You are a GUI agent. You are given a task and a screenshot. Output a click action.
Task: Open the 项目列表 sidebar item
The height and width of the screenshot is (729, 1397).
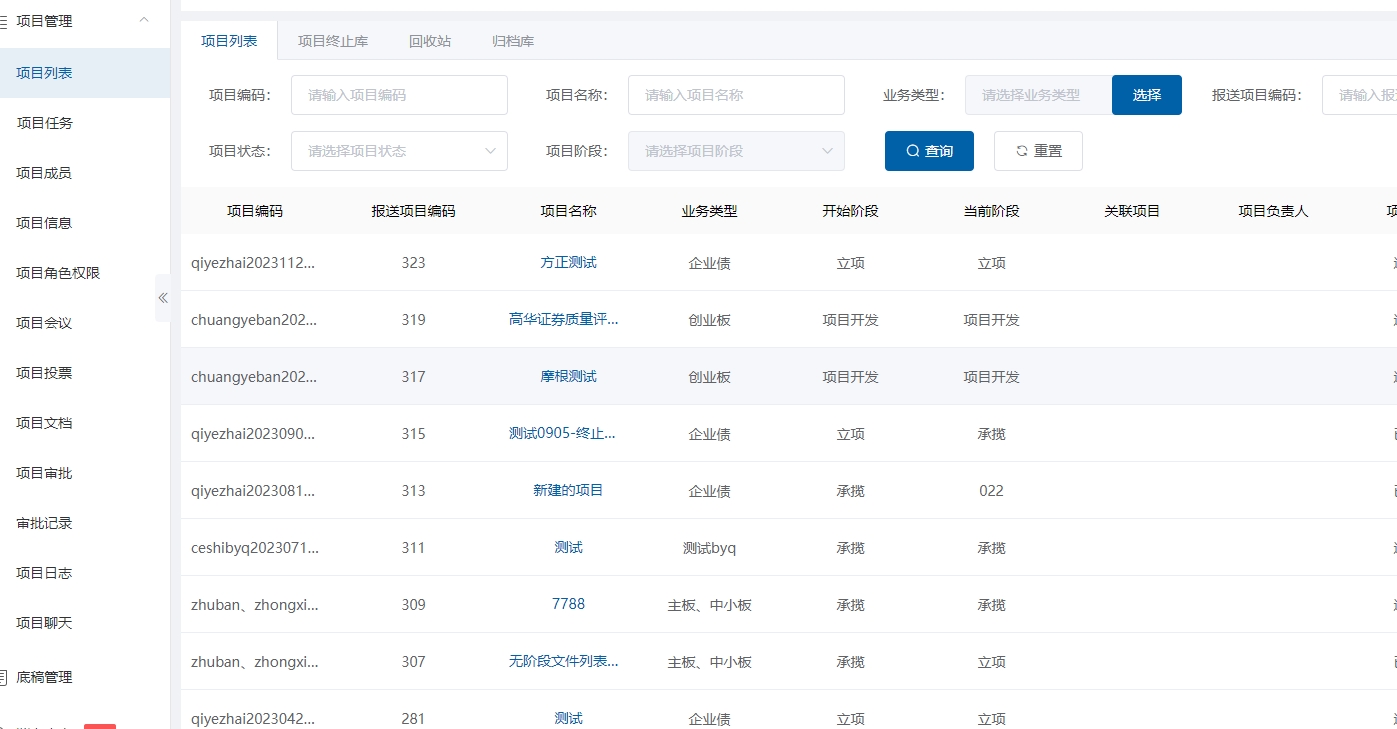point(85,73)
